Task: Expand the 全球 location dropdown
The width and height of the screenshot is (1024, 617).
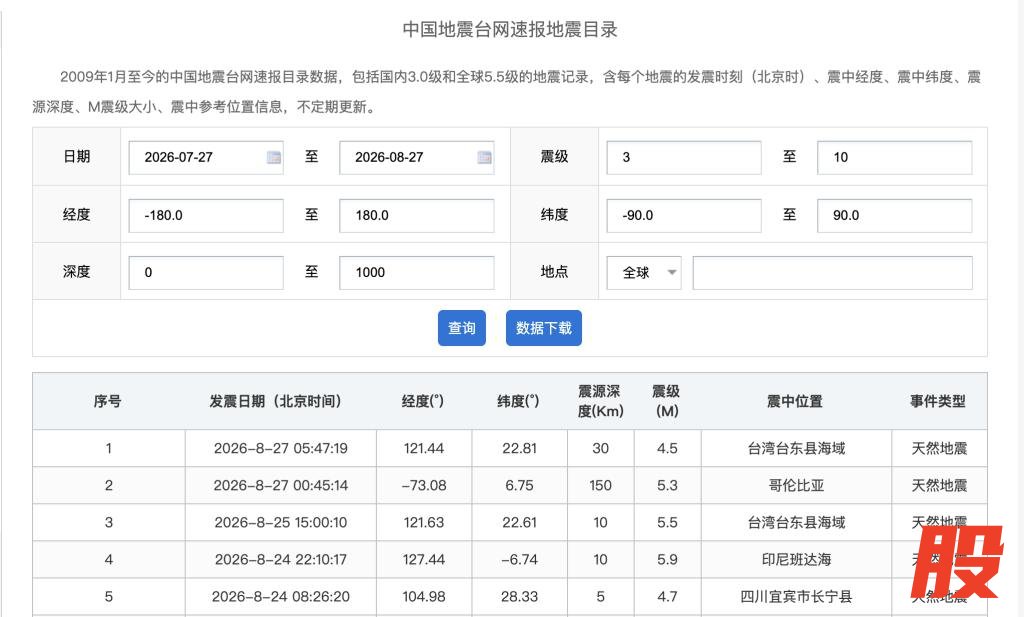Action: coord(644,272)
